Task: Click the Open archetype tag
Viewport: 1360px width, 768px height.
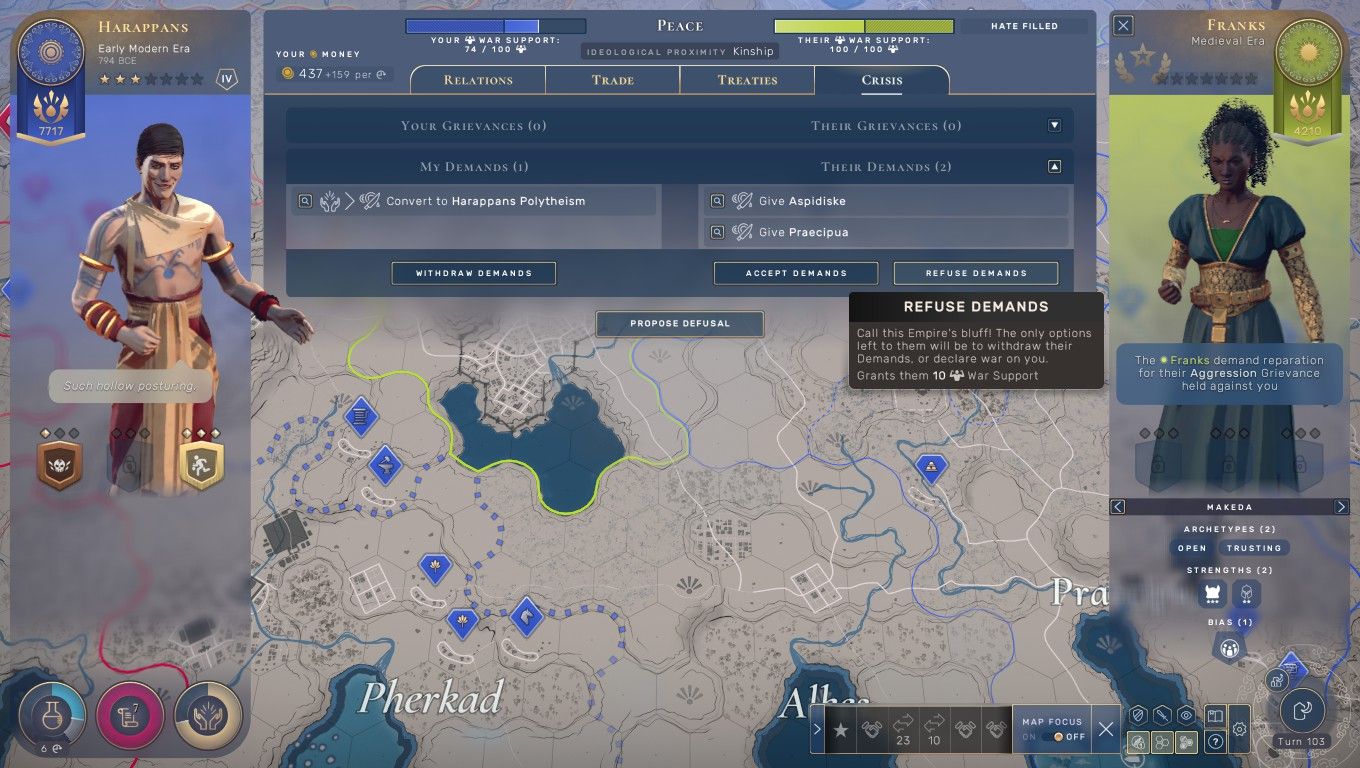Action: tap(1192, 548)
